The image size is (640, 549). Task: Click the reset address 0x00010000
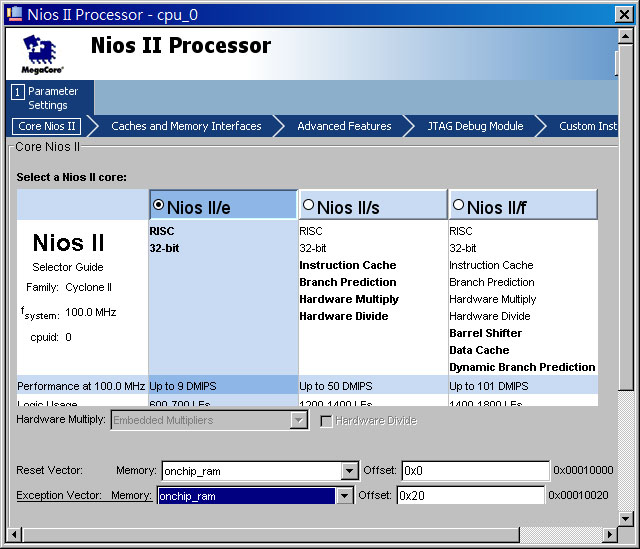(583, 470)
